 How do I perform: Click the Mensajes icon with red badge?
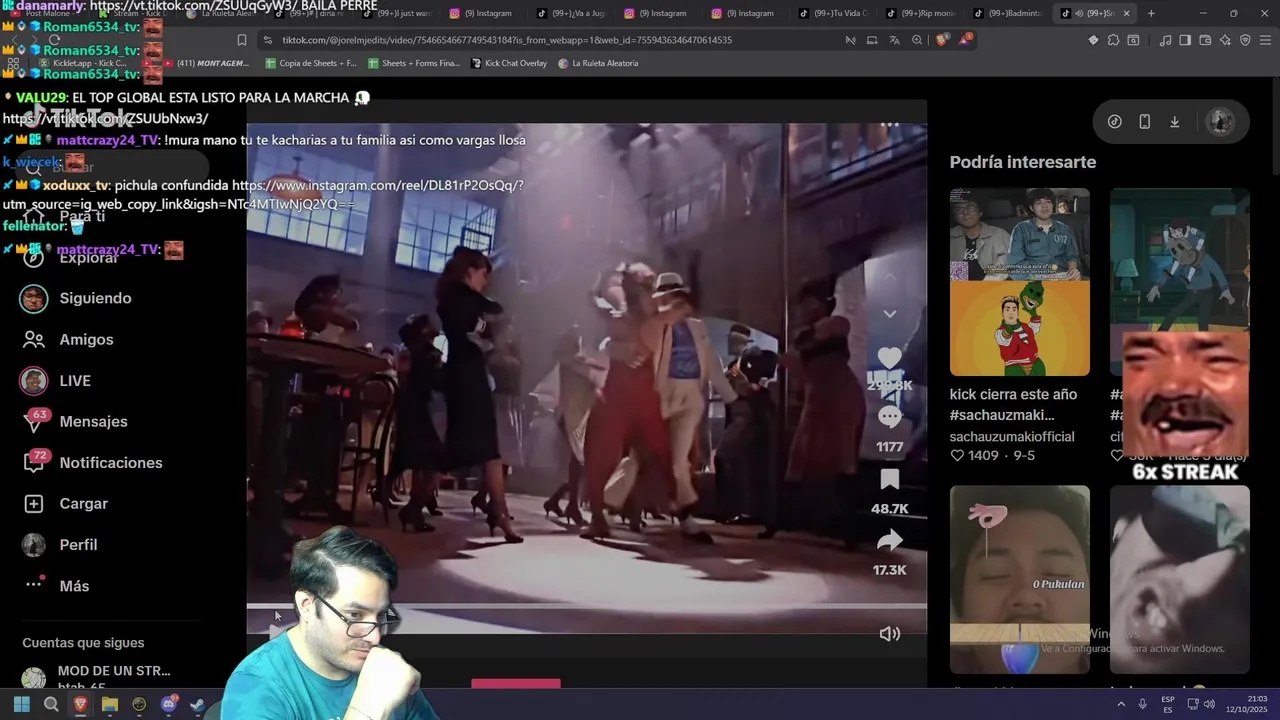(34, 422)
